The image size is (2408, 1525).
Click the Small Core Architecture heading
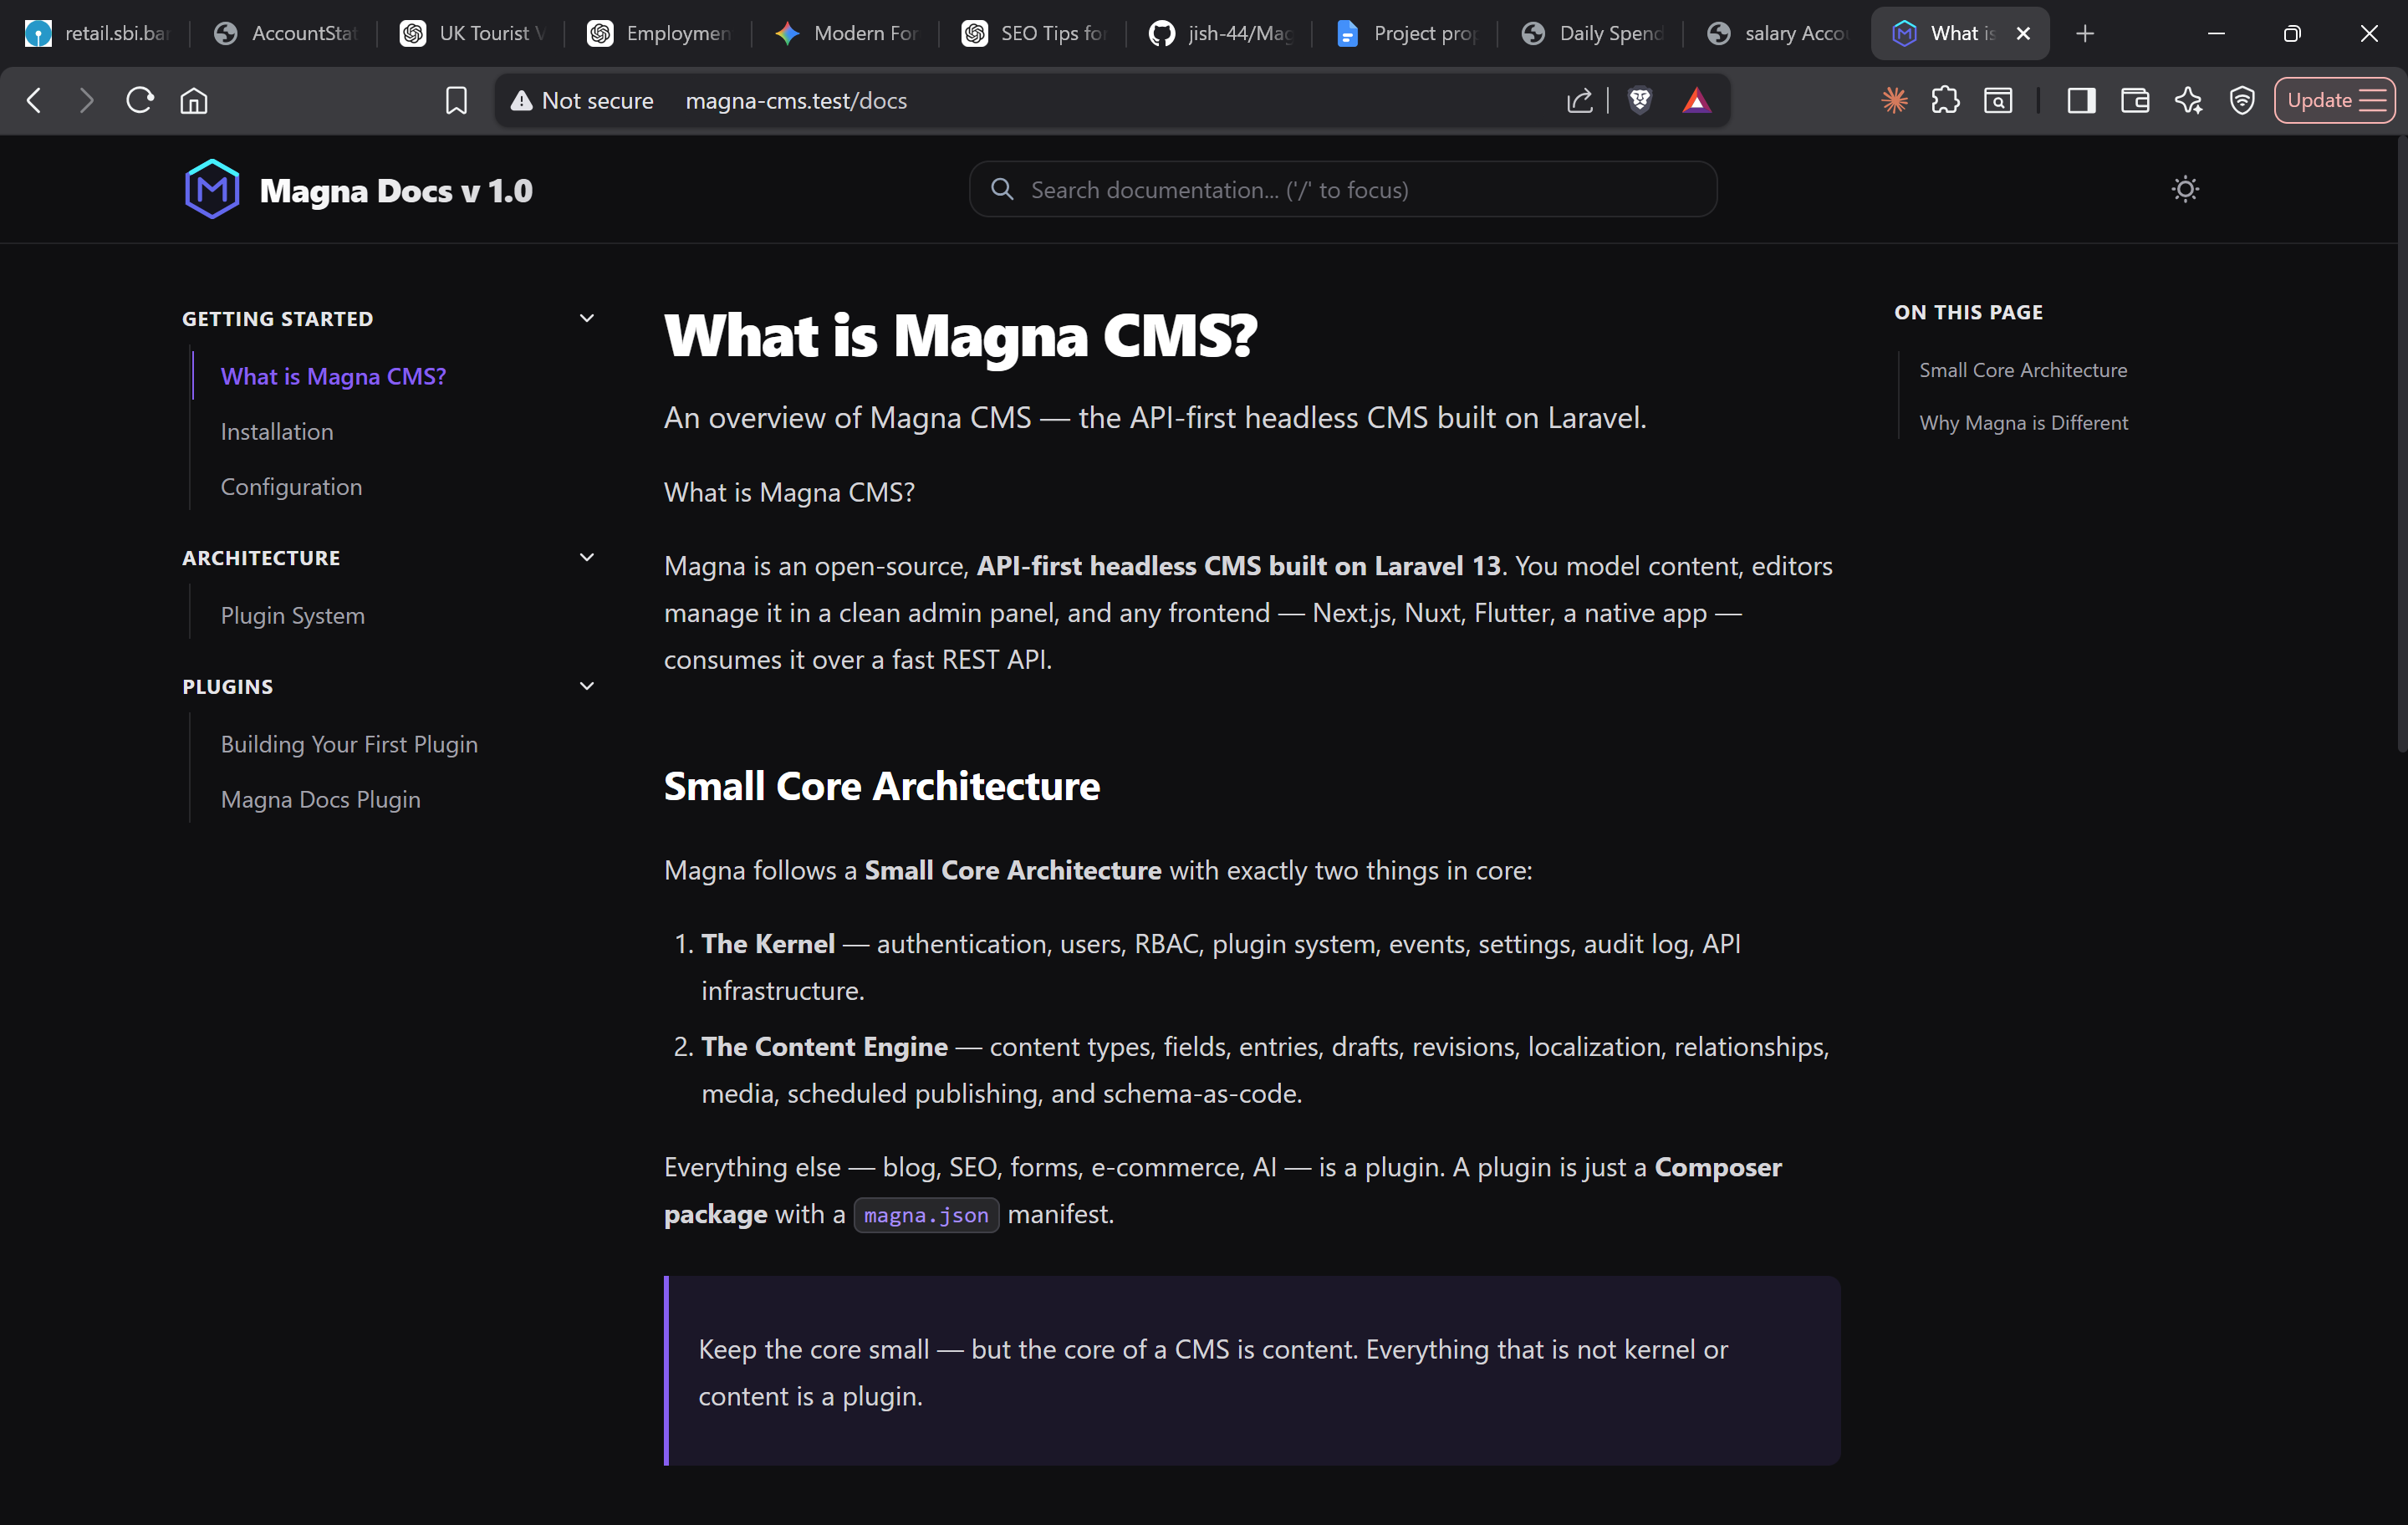pos(881,786)
